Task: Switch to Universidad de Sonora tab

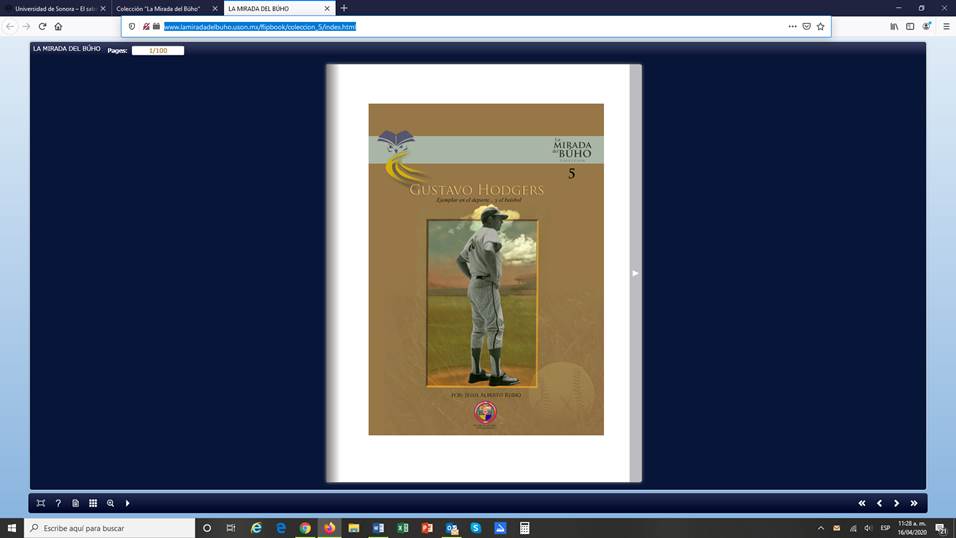Action: (54, 9)
